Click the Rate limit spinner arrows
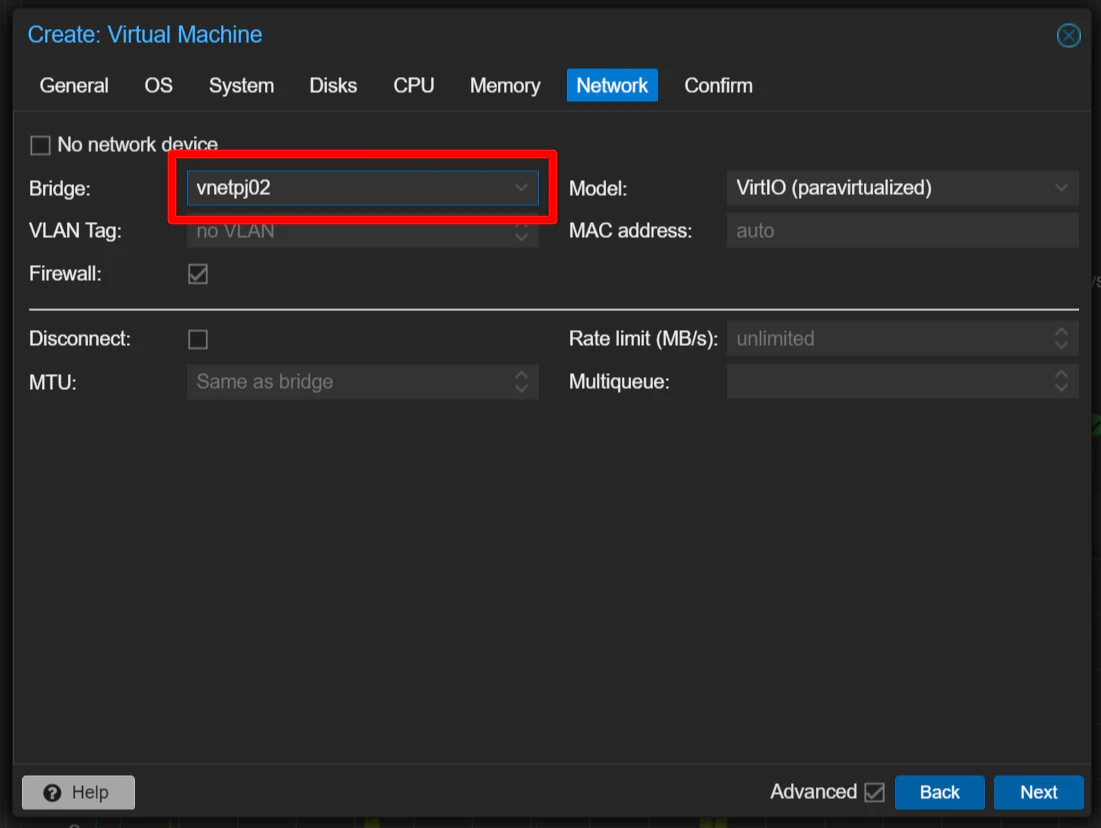This screenshot has height=828, width=1101. coord(1061,339)
